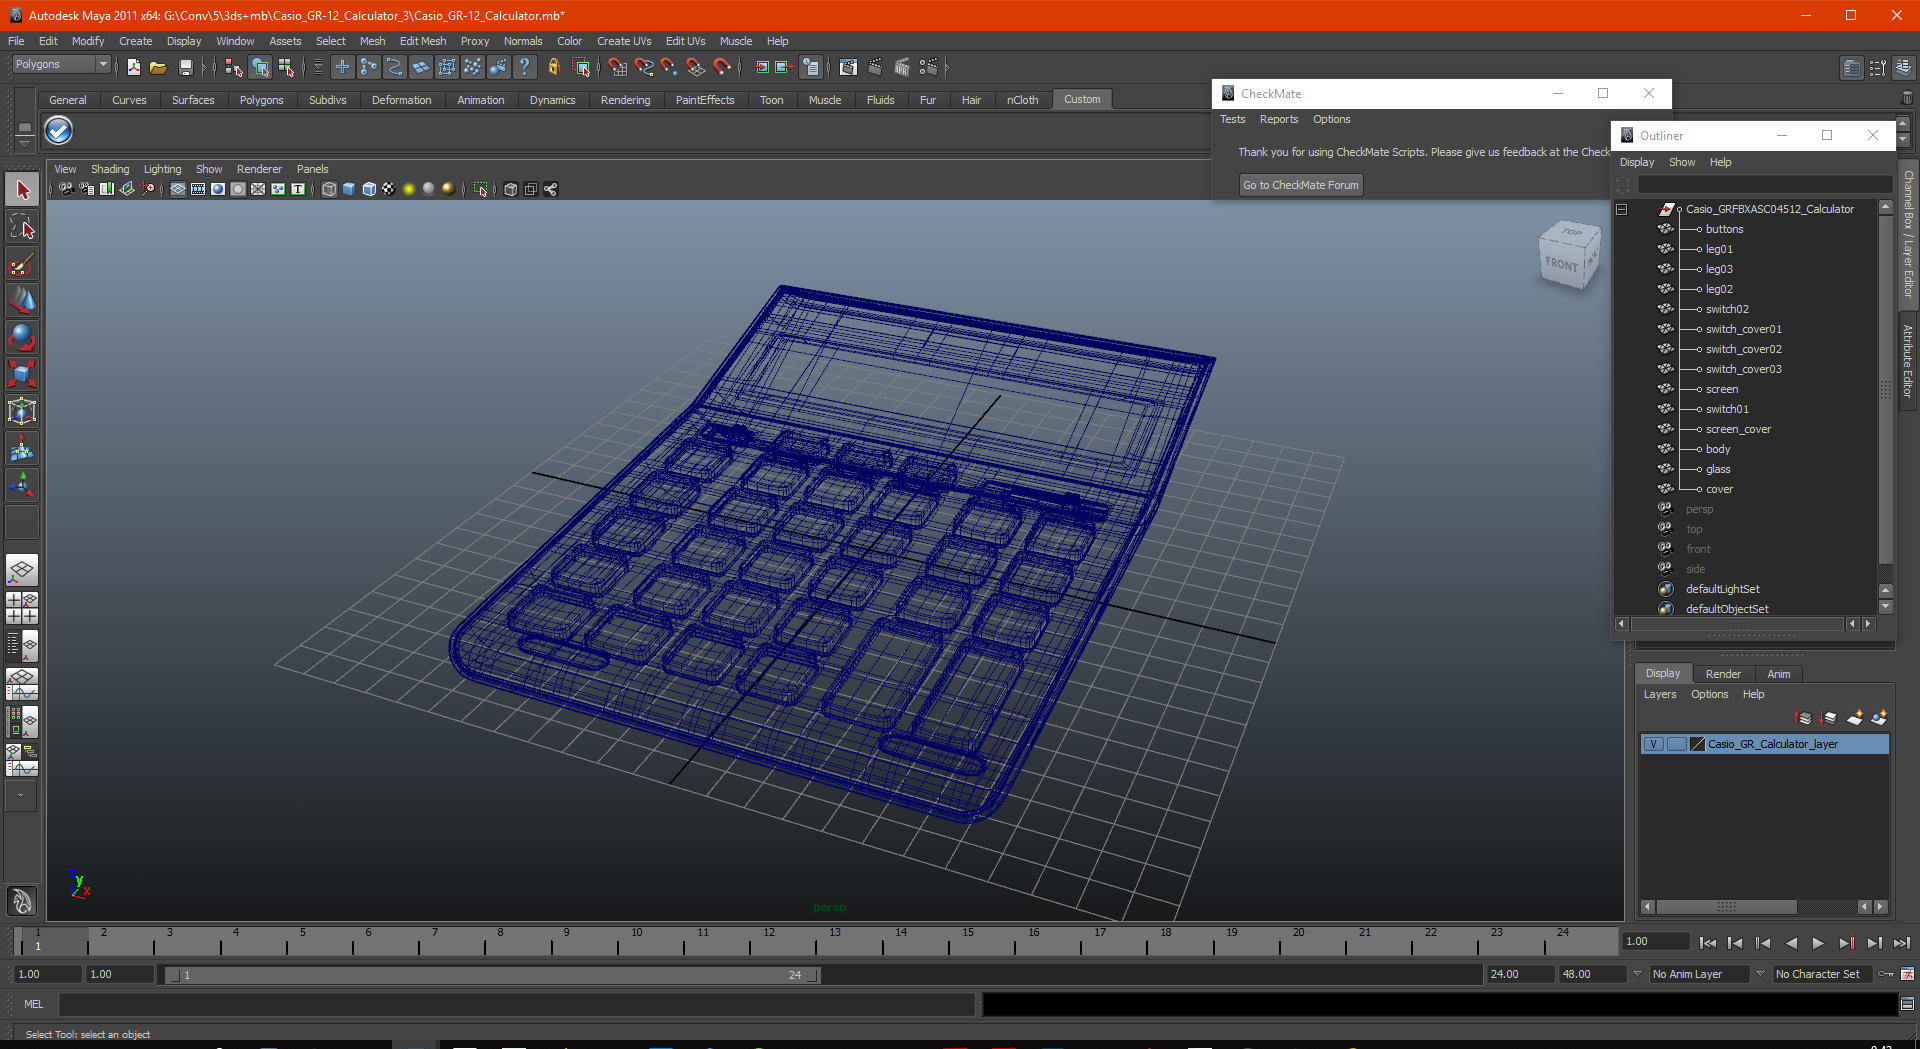1920x1049 pixels.
Task: Toggle wireframe shading in viewport
Action: 329,189
